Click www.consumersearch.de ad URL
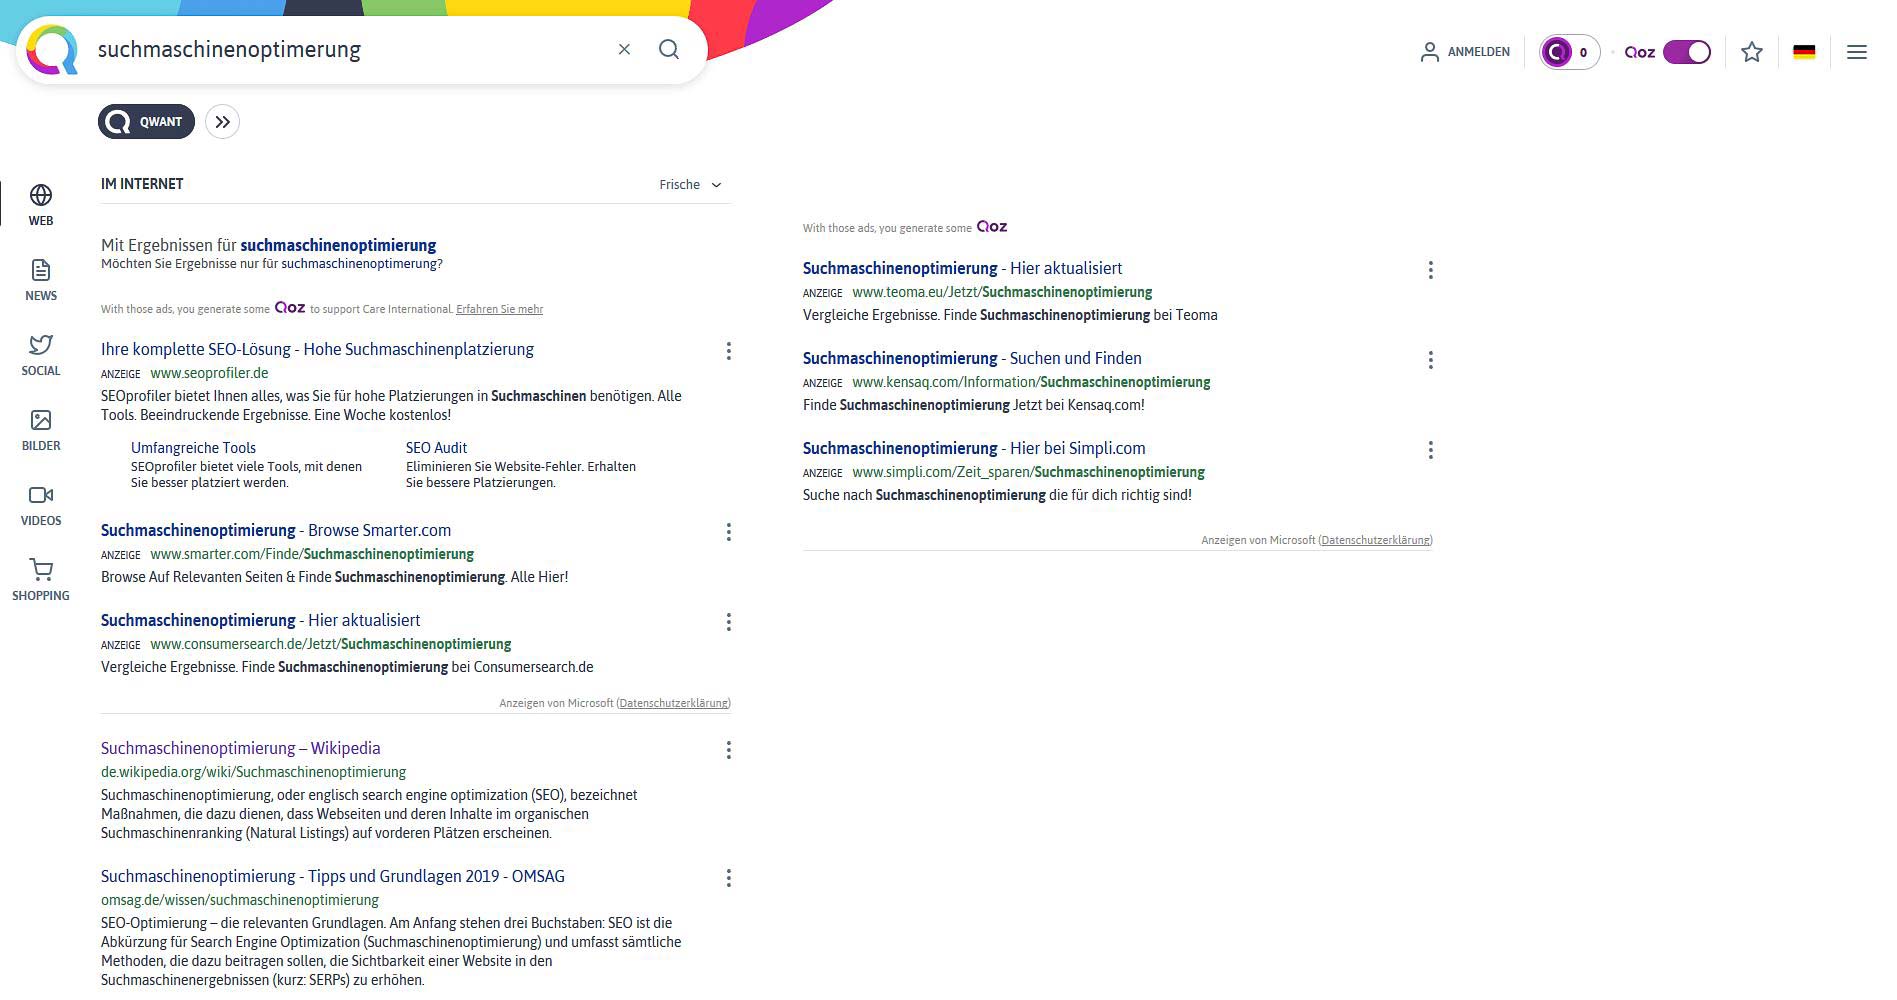Viewport: 1897px width, 1000px height. (x=331, y=644)
